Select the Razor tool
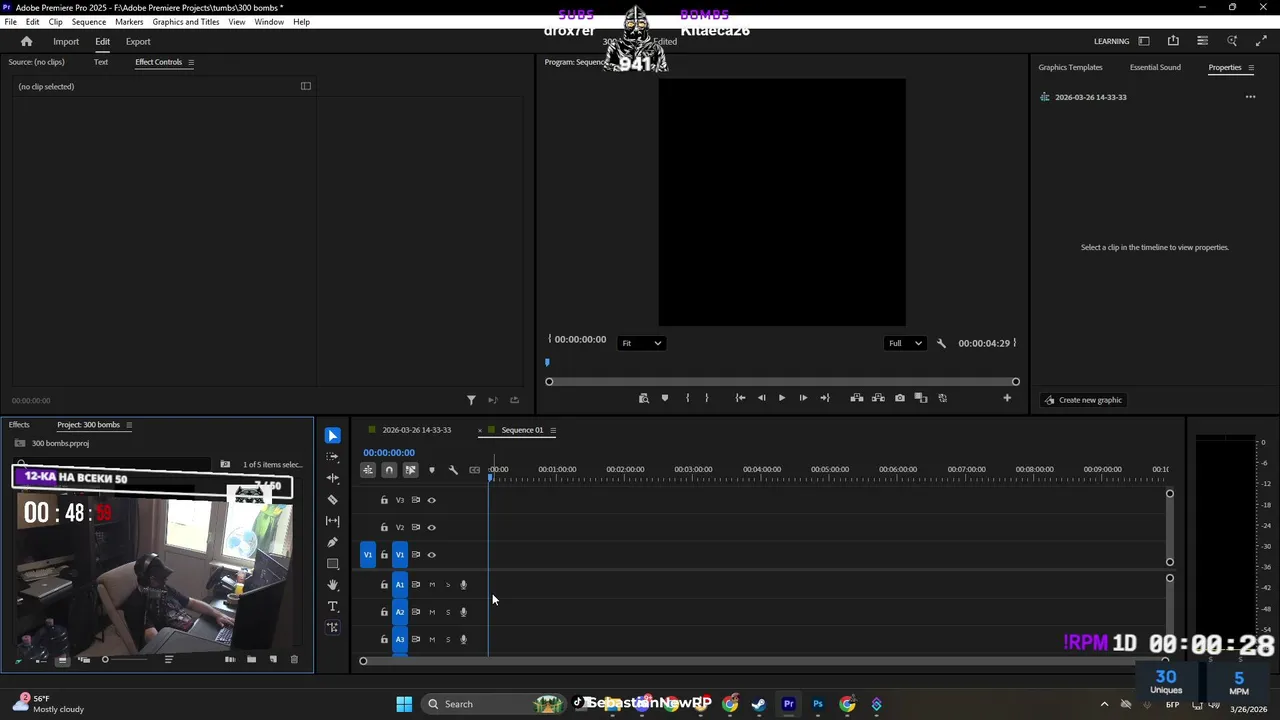The image size is (1280, 720). (x=333, y=500)
